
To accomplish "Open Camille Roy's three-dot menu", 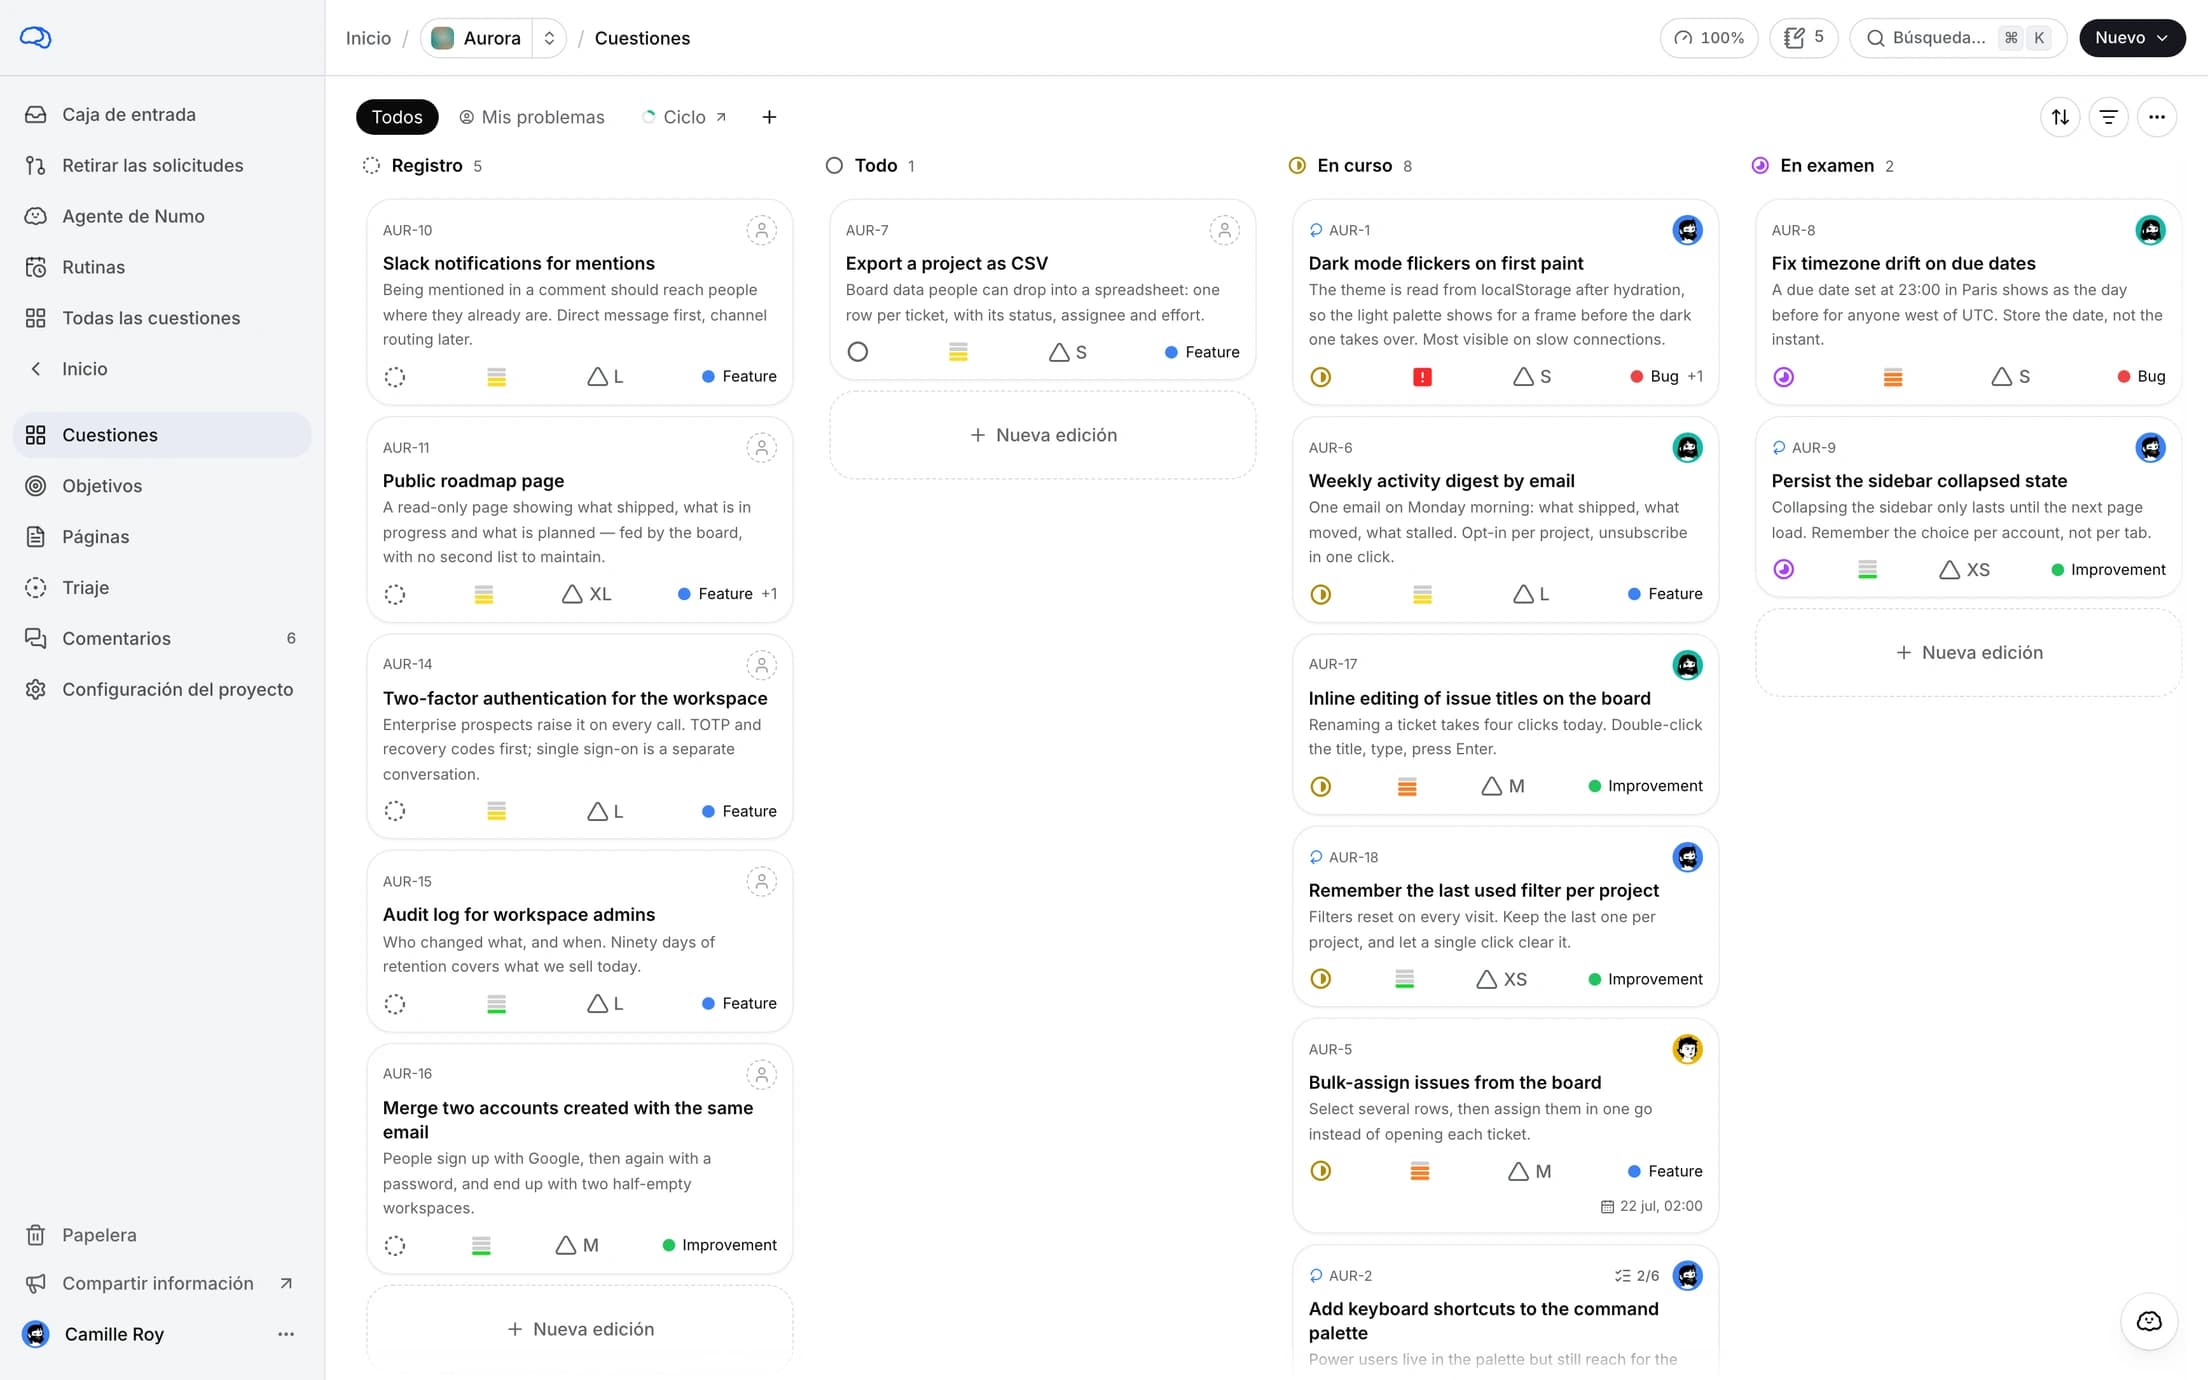I will pos(286,1334).
